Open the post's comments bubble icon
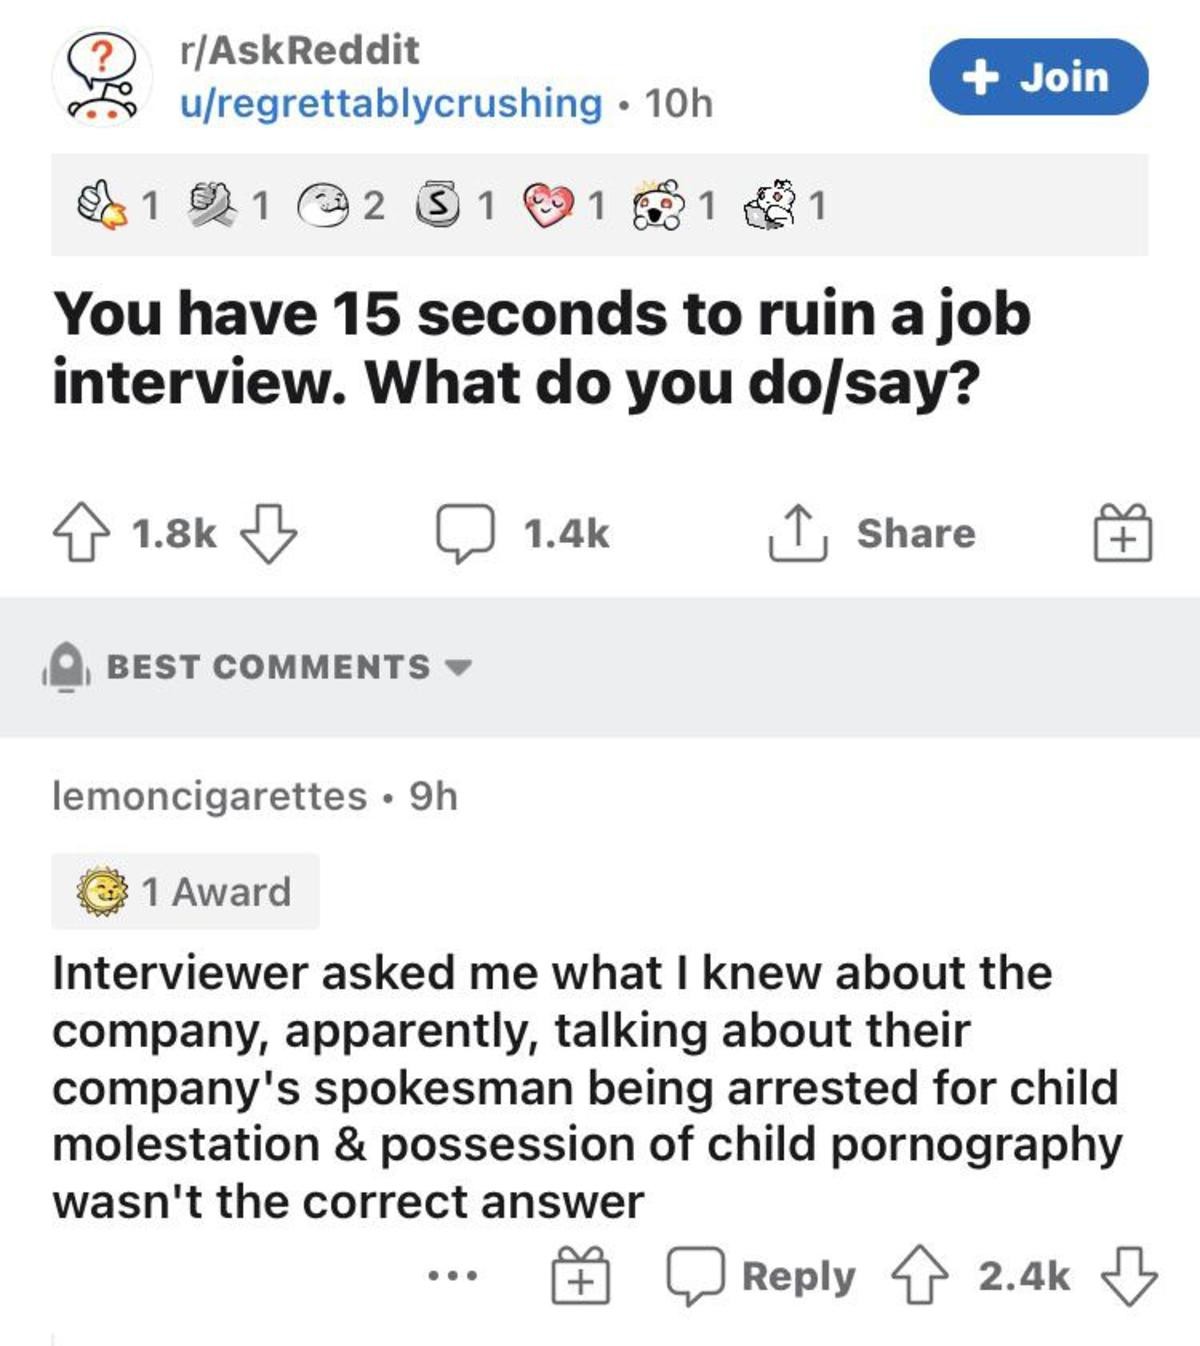1200x1346 pixels. (465, 533)
